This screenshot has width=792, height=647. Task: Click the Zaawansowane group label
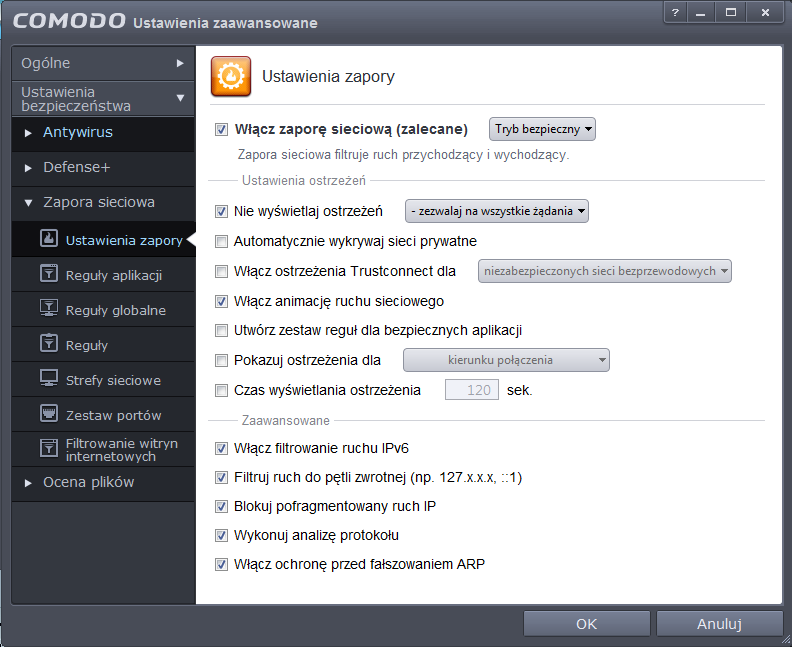(285, 420)
